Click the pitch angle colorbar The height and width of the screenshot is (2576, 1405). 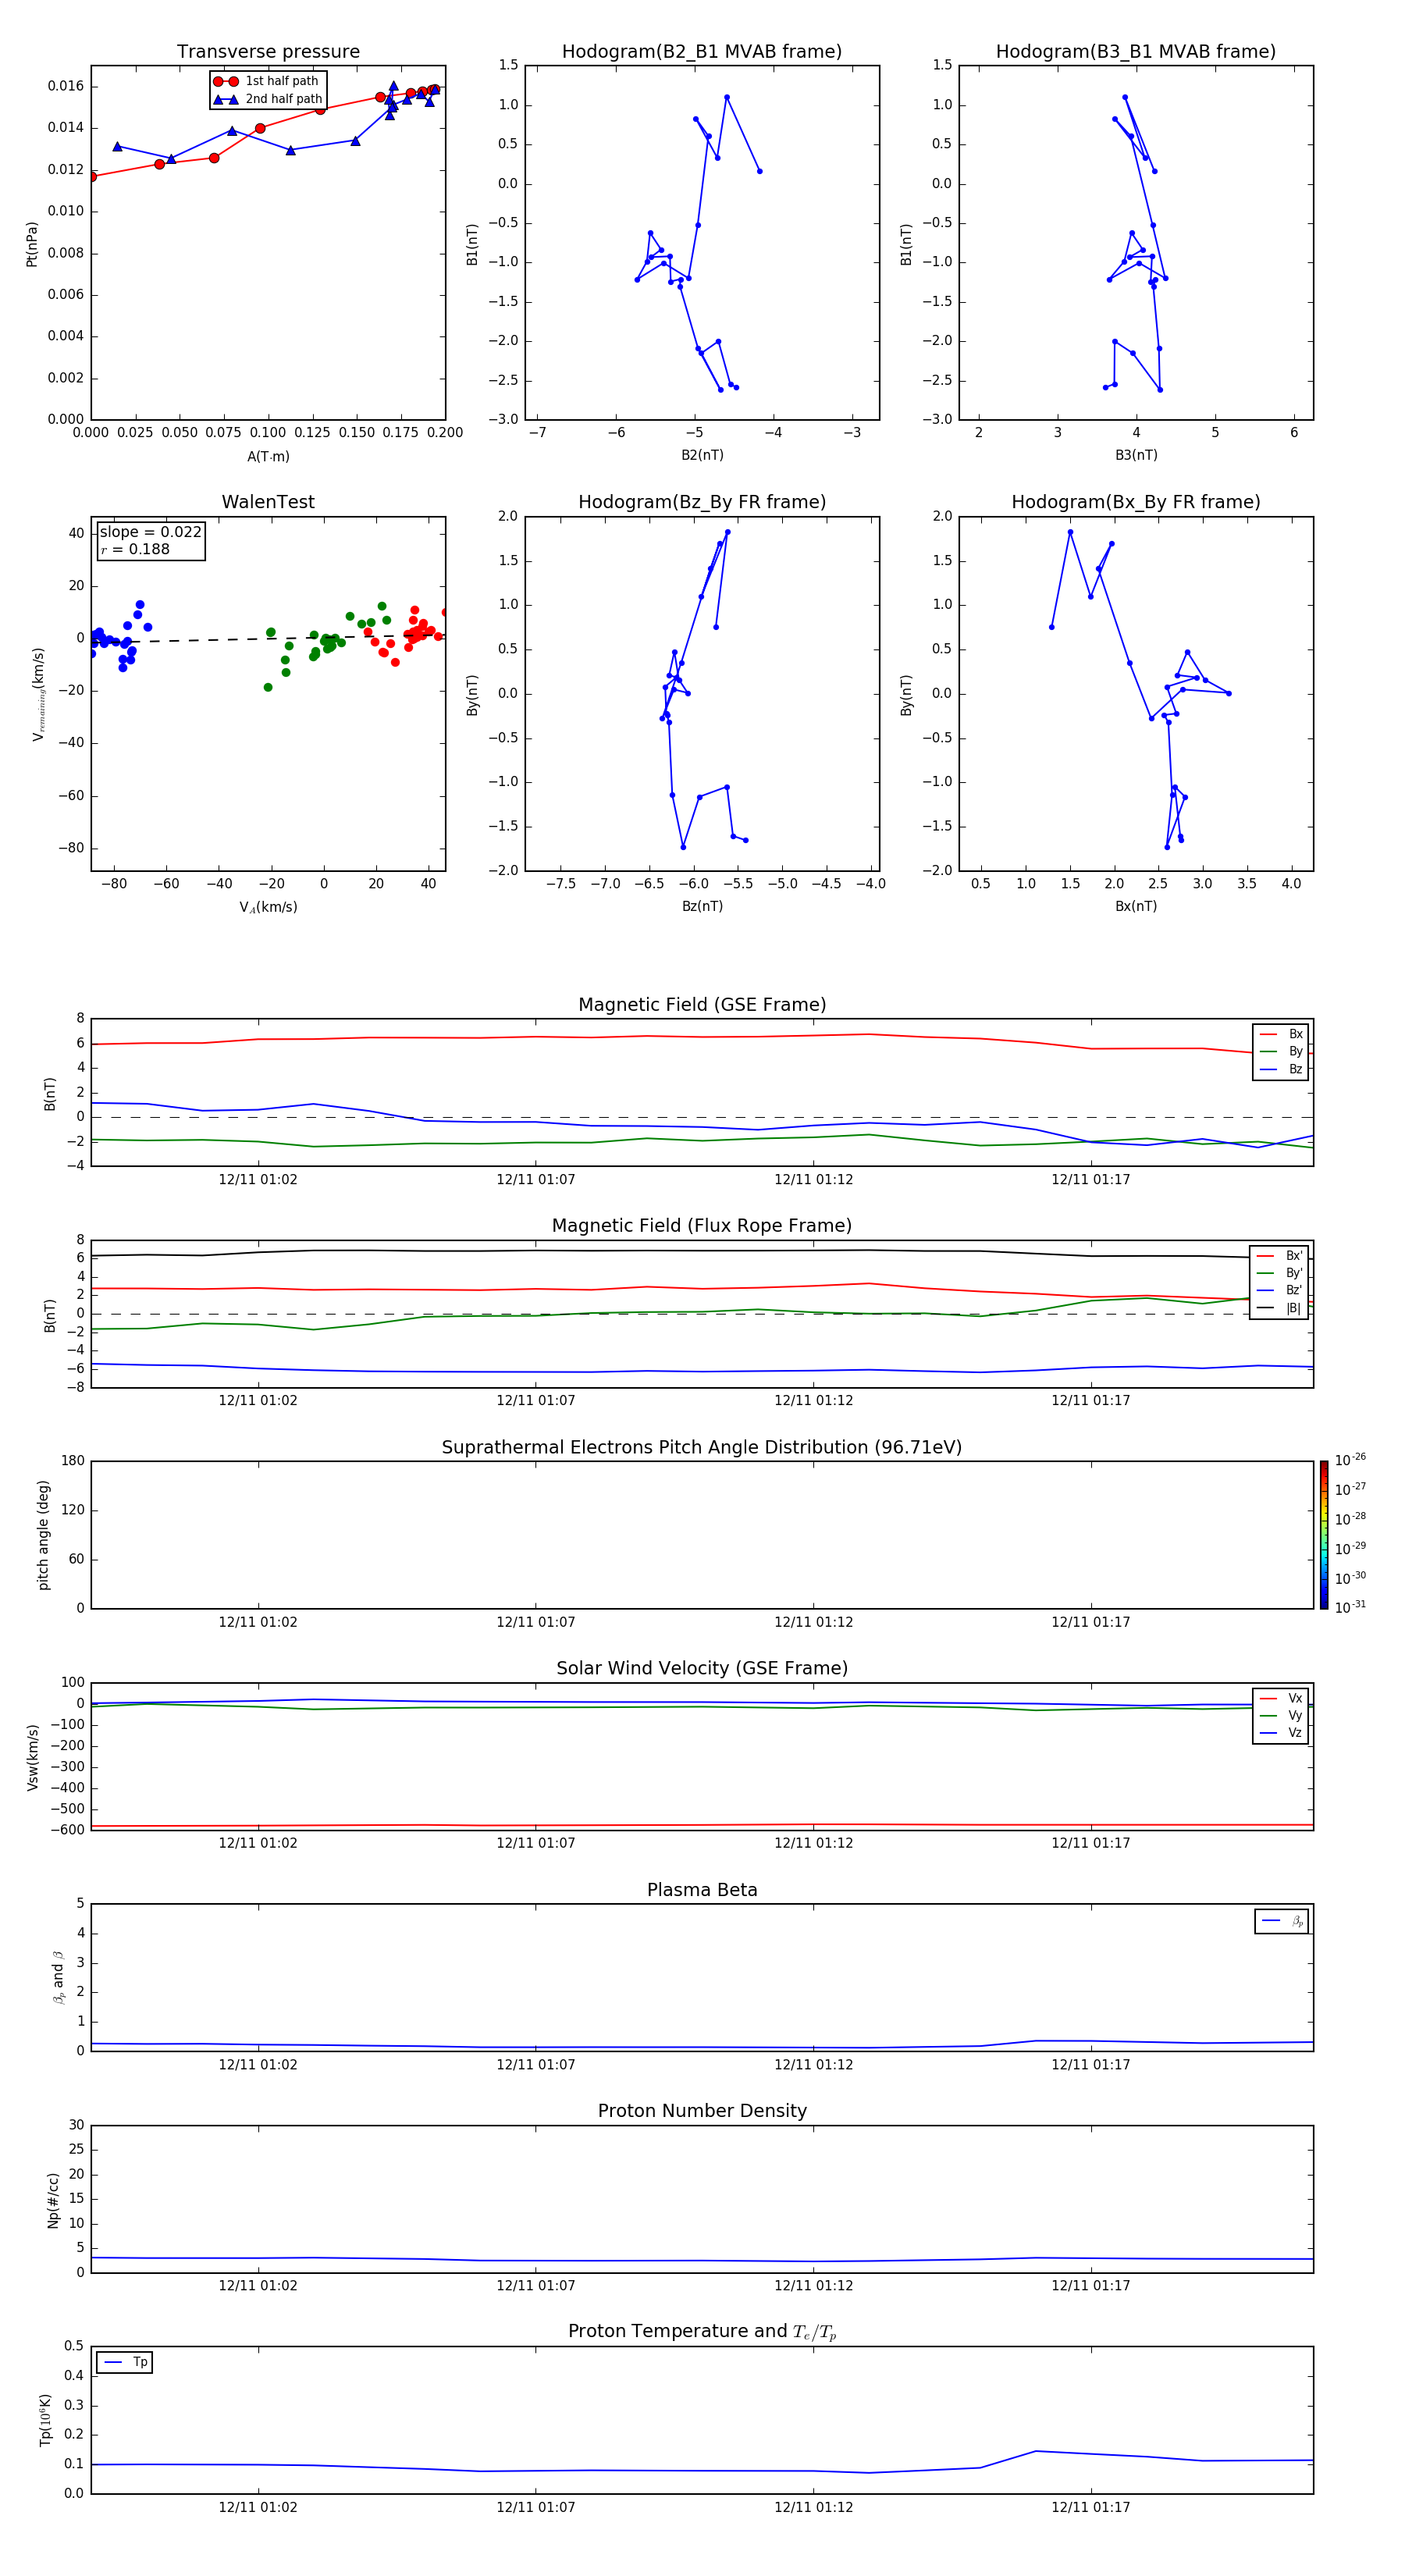[x=1324, y=1535]
